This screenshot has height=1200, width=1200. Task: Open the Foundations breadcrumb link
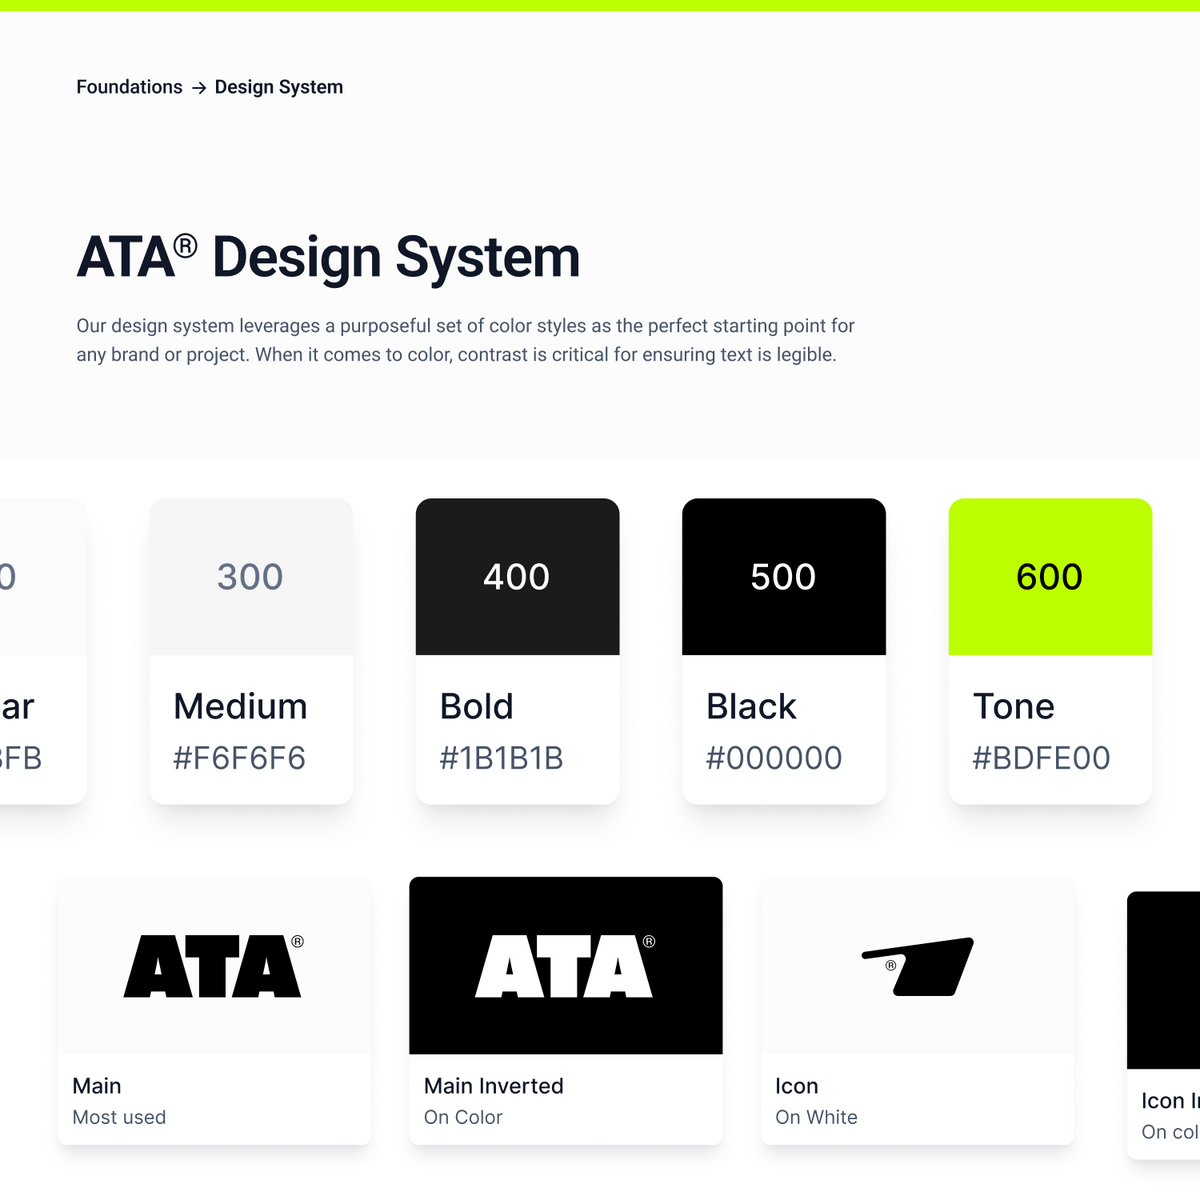[129, 87]
